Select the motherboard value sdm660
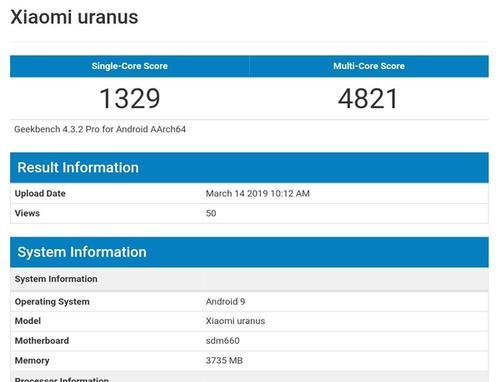Screen dimensions: 500x382 pyautogui.click(x=223, y=341)
